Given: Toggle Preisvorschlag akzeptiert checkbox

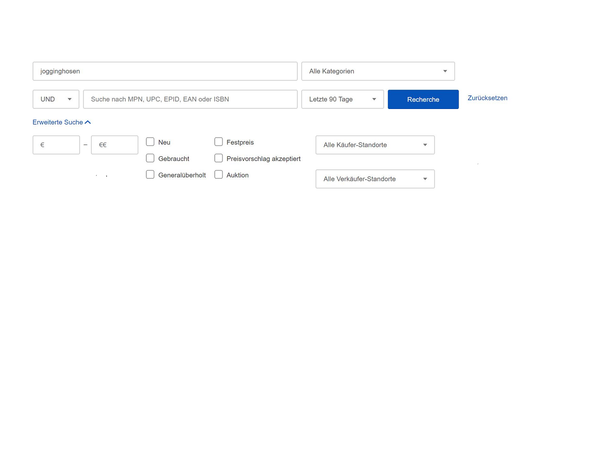Looking at the screenshot, I should [218, 158].
